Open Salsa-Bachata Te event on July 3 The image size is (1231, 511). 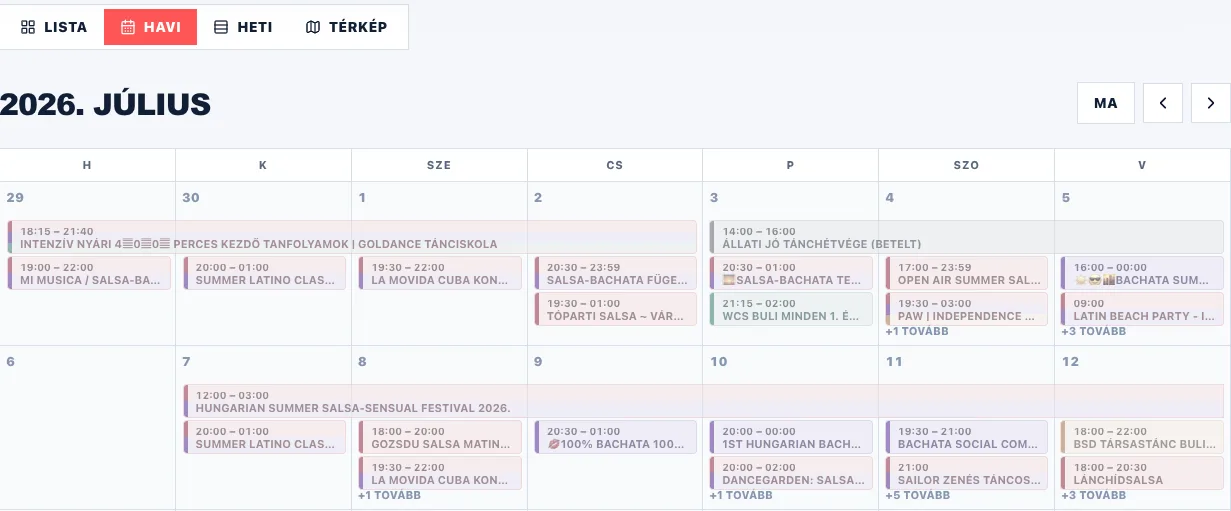[x=791, y=273]
